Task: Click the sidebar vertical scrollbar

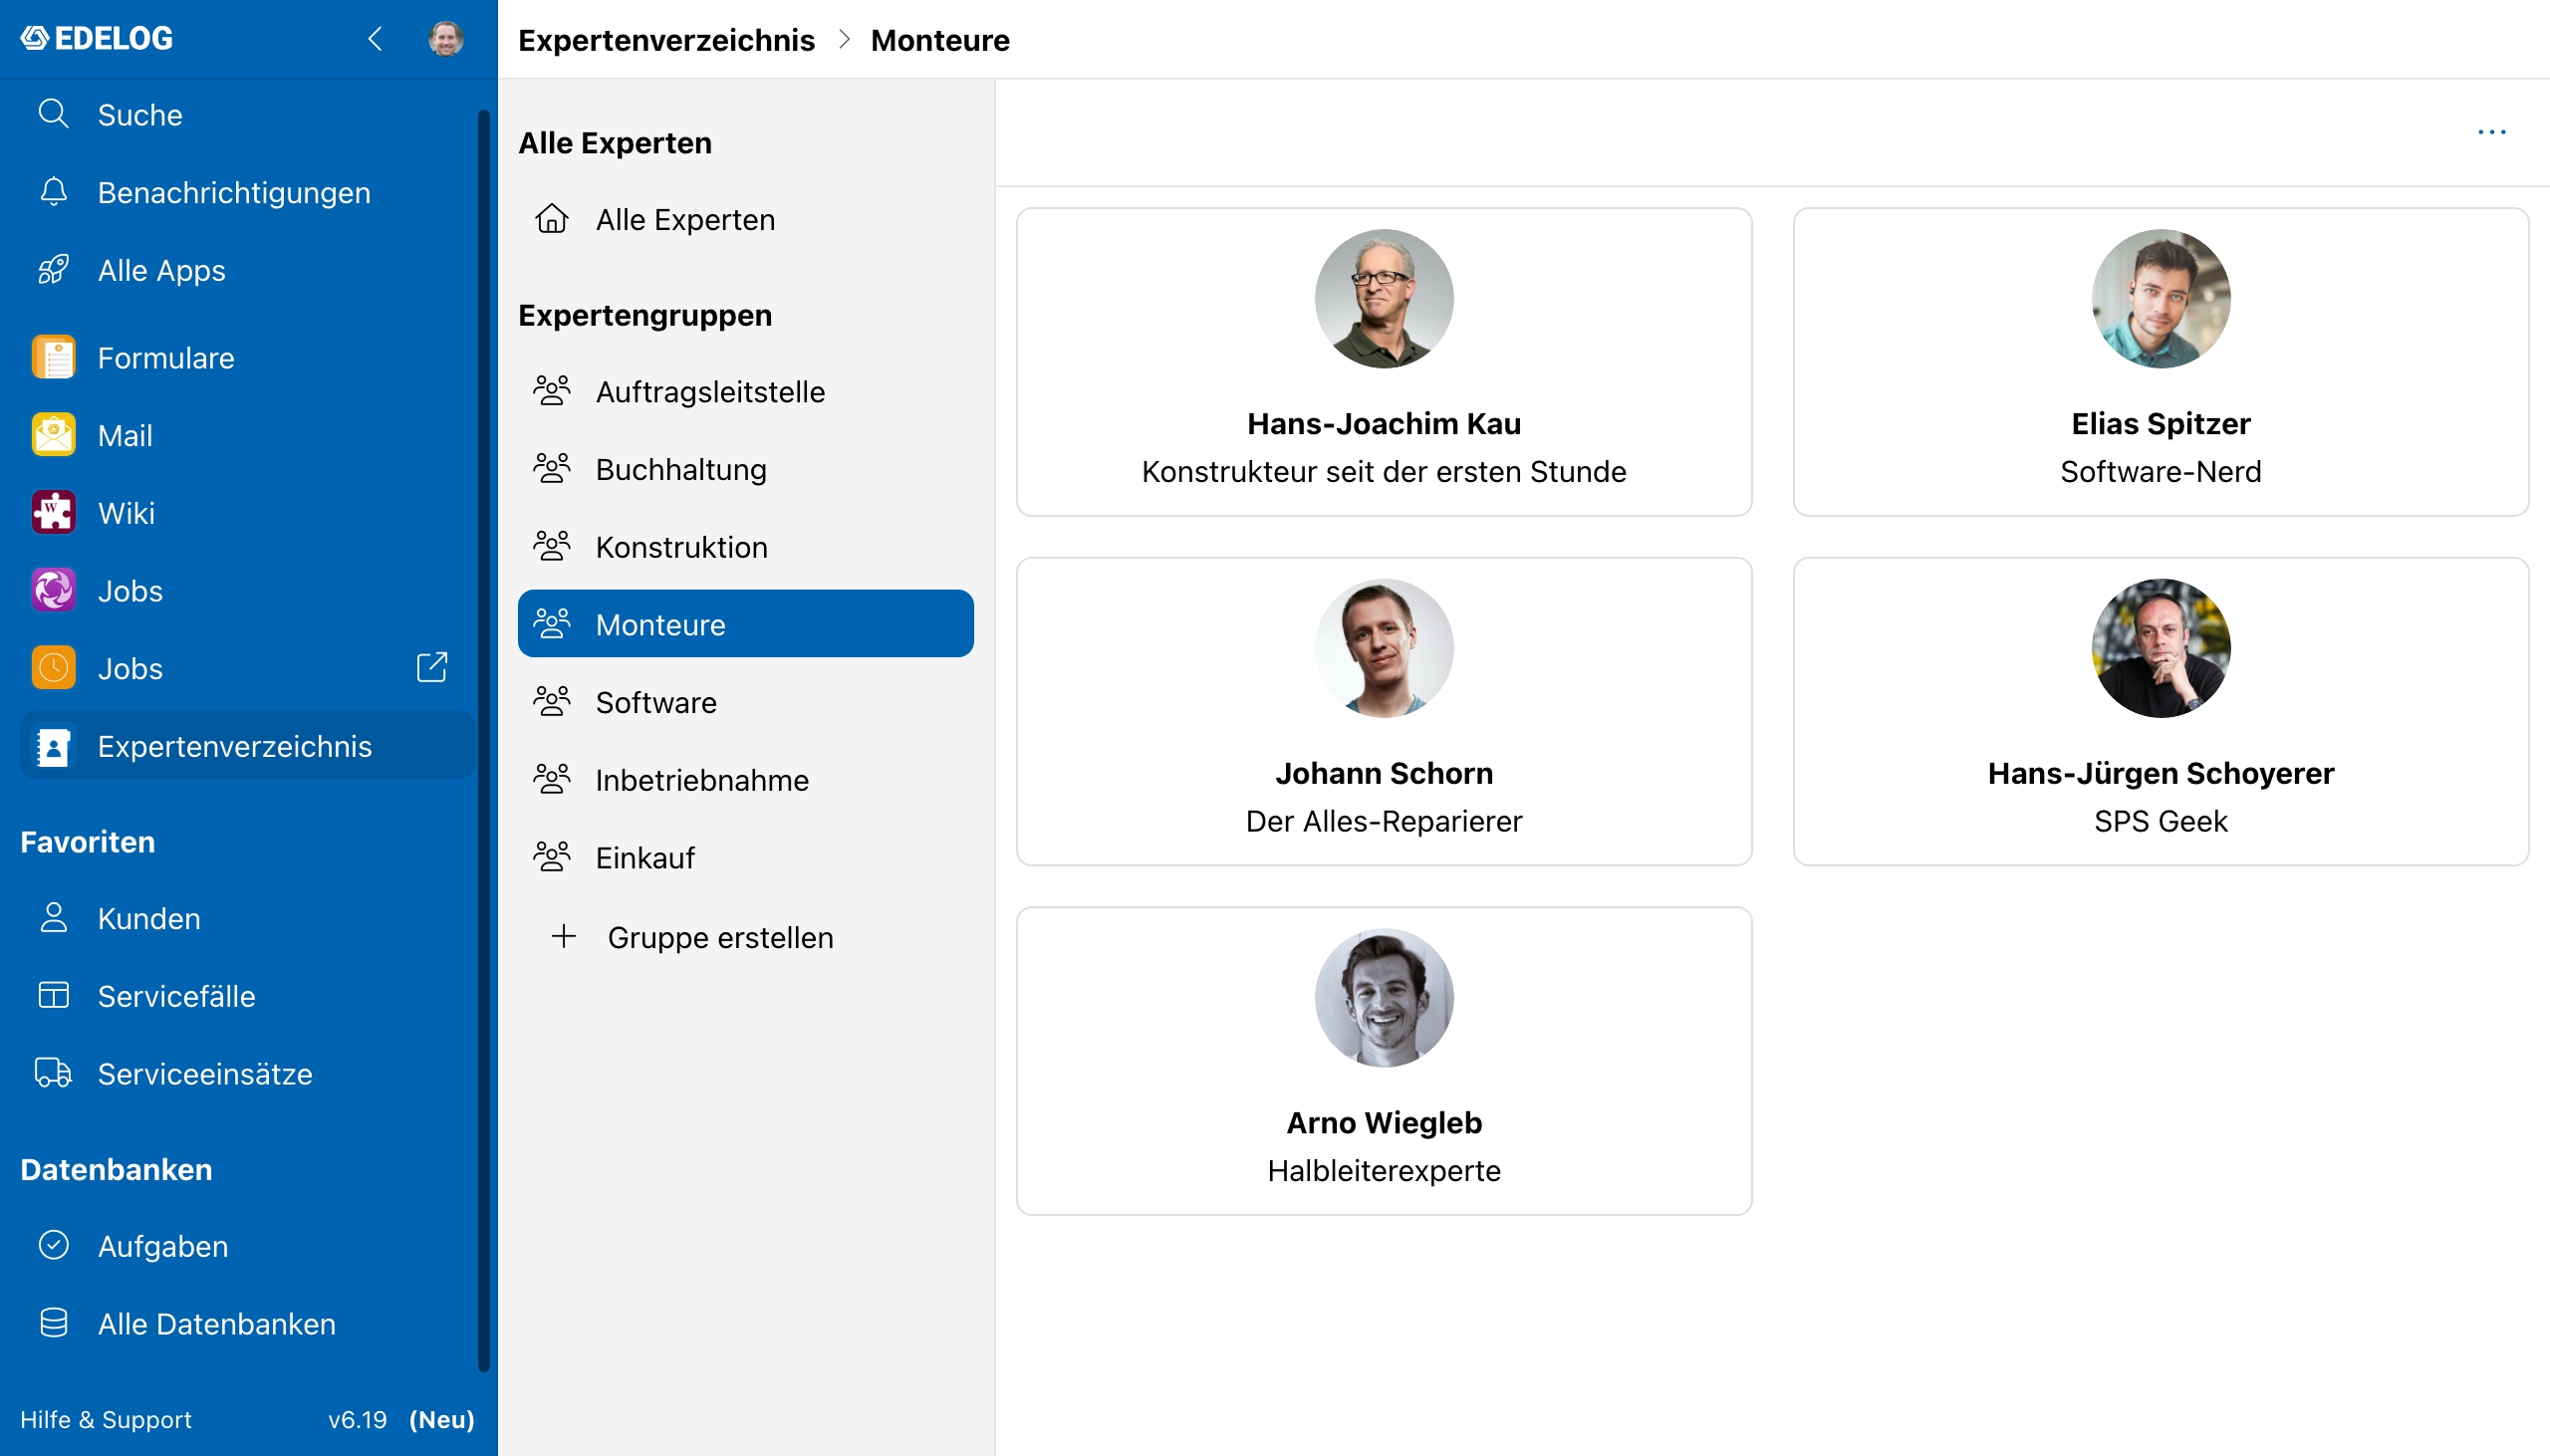Action: [x=484, y=740]
